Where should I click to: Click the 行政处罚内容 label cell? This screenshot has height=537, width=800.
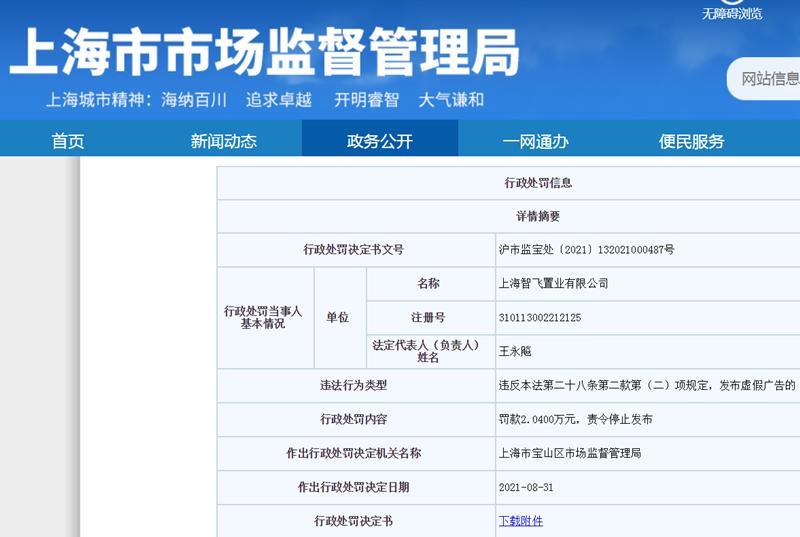click(x=354, y=419)
